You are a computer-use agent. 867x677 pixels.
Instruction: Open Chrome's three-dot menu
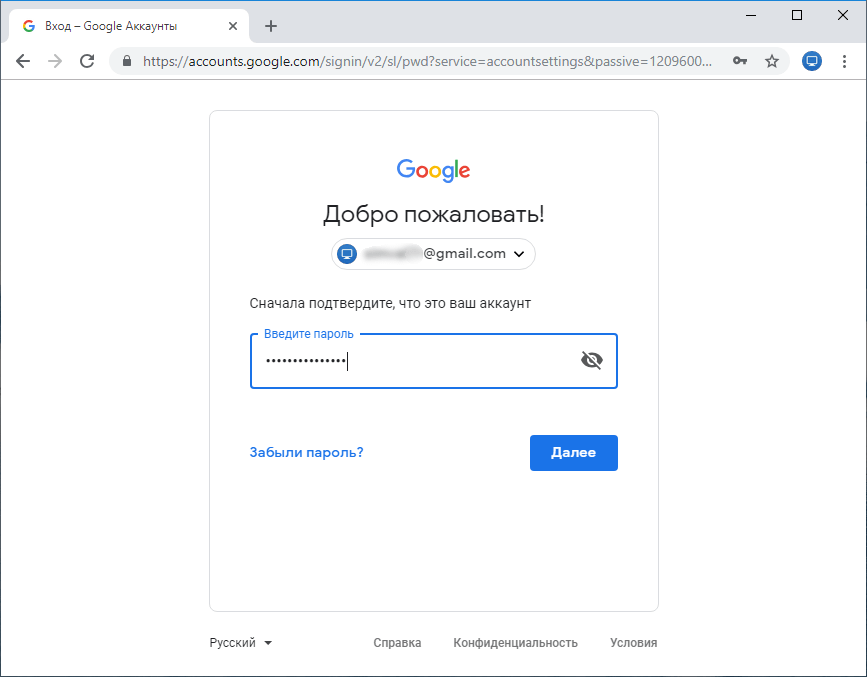tap(845, 61)
